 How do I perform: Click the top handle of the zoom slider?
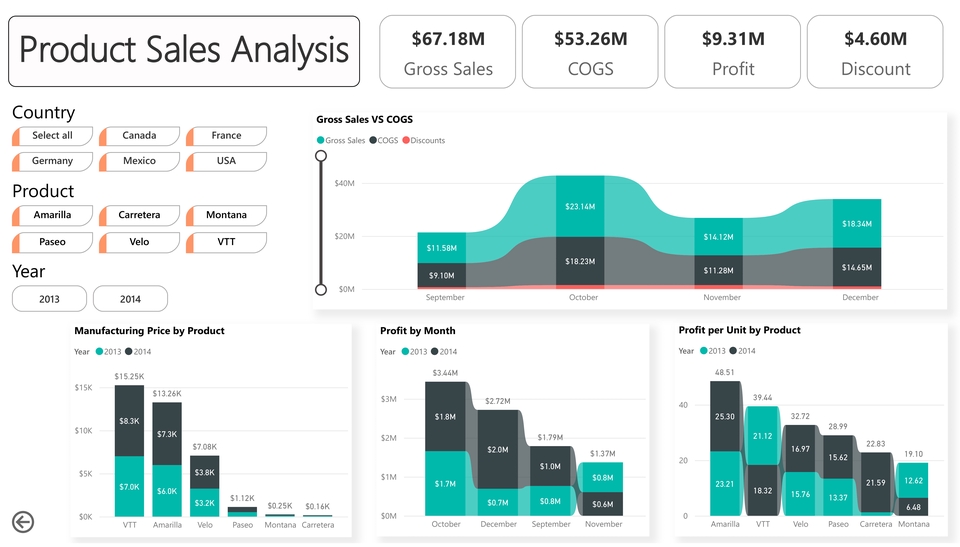click(x=321, y=156)
